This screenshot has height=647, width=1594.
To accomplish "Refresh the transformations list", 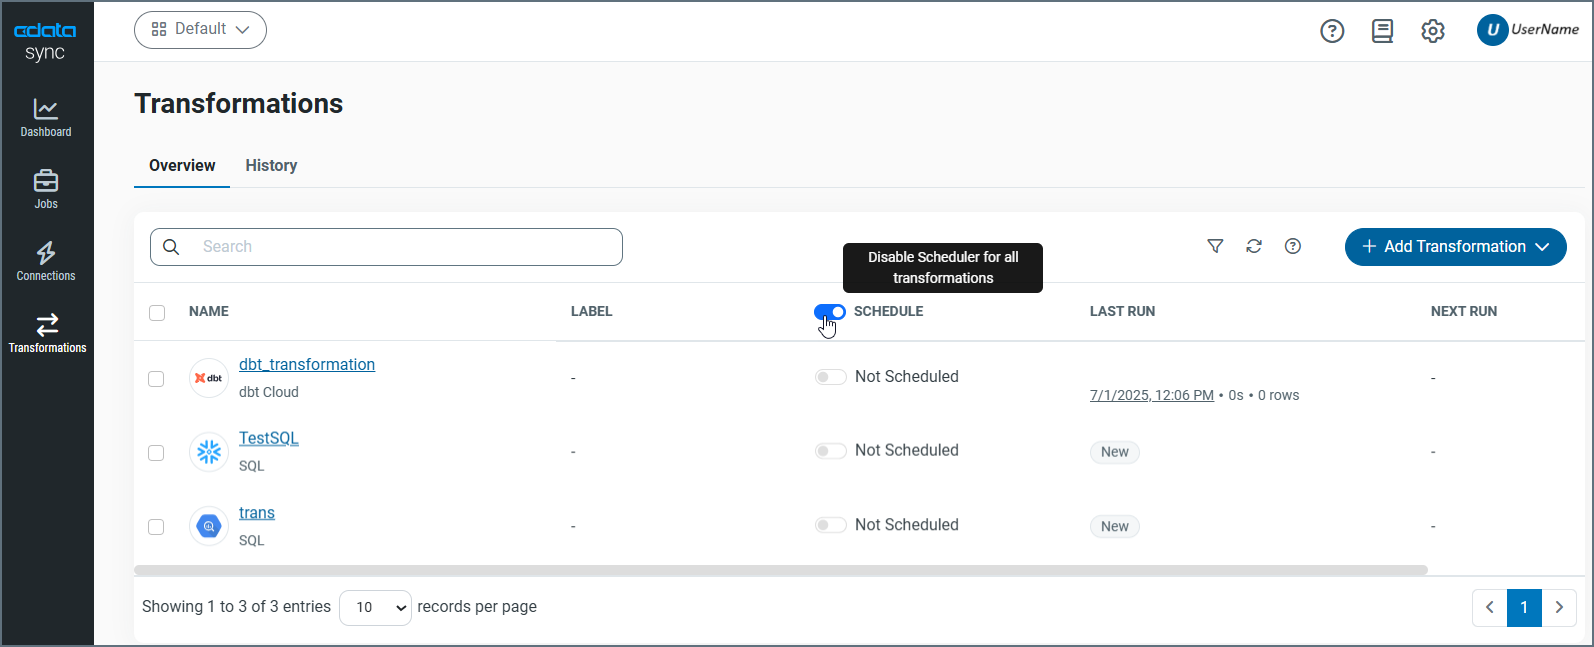I will coord(1254,246).
